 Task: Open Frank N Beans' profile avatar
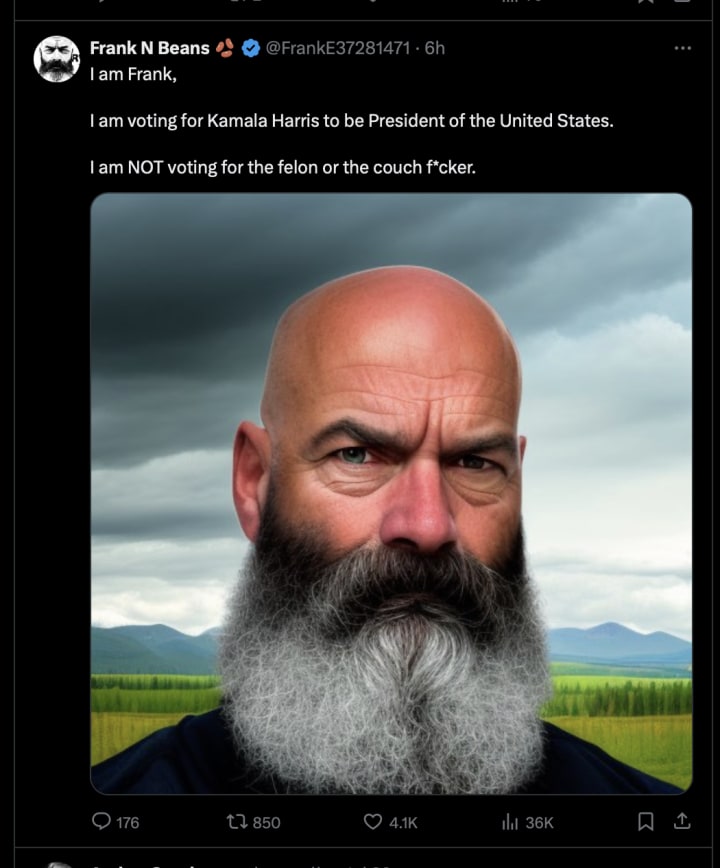56,59
